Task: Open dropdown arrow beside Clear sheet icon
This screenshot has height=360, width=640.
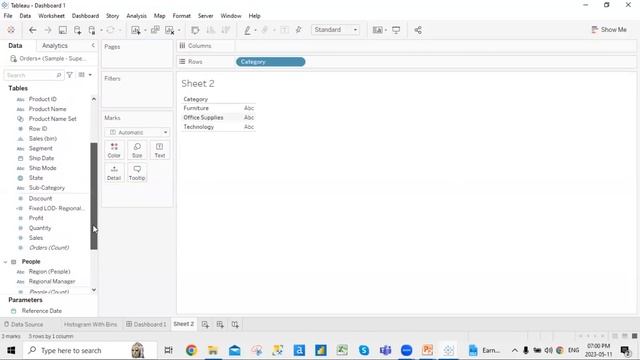Action: coord(179,30)
